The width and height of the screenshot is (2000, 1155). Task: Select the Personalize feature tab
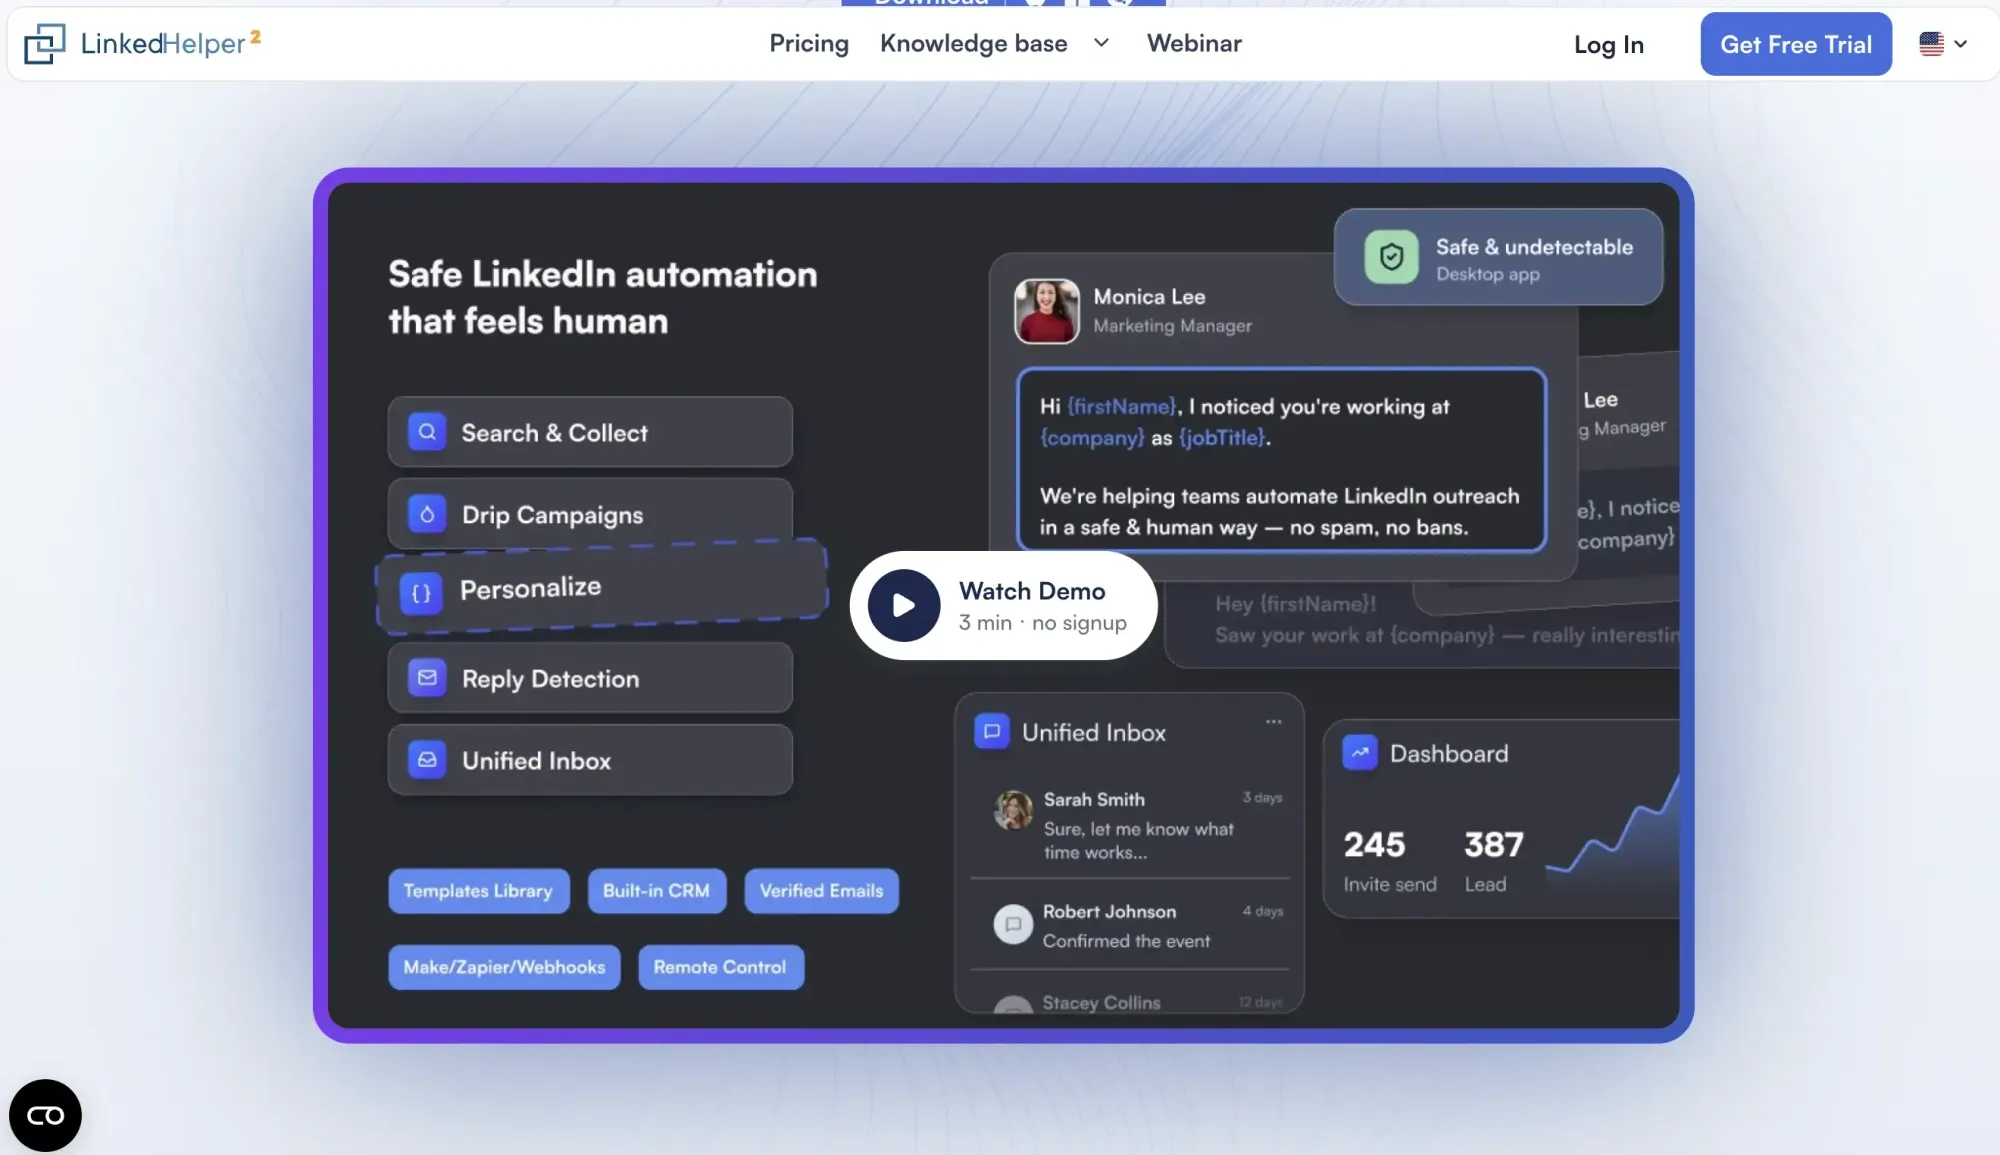(602, 587)
